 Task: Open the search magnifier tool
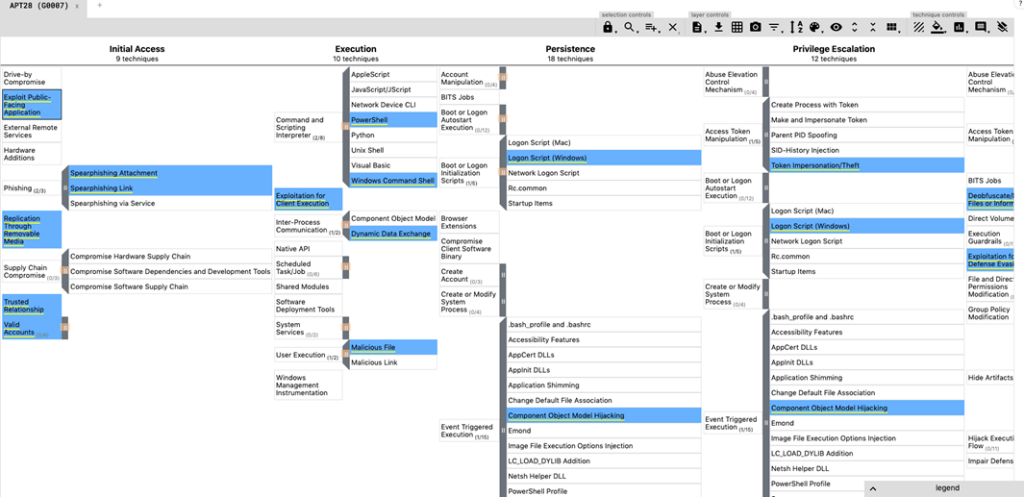tap(630, 27)
